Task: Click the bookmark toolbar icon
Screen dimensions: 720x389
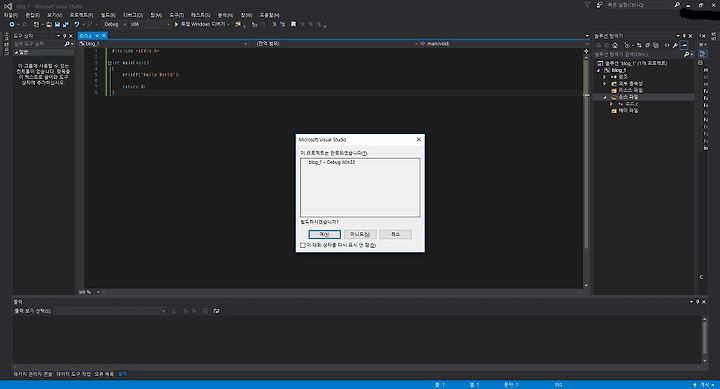Action: tap(293, 24)
